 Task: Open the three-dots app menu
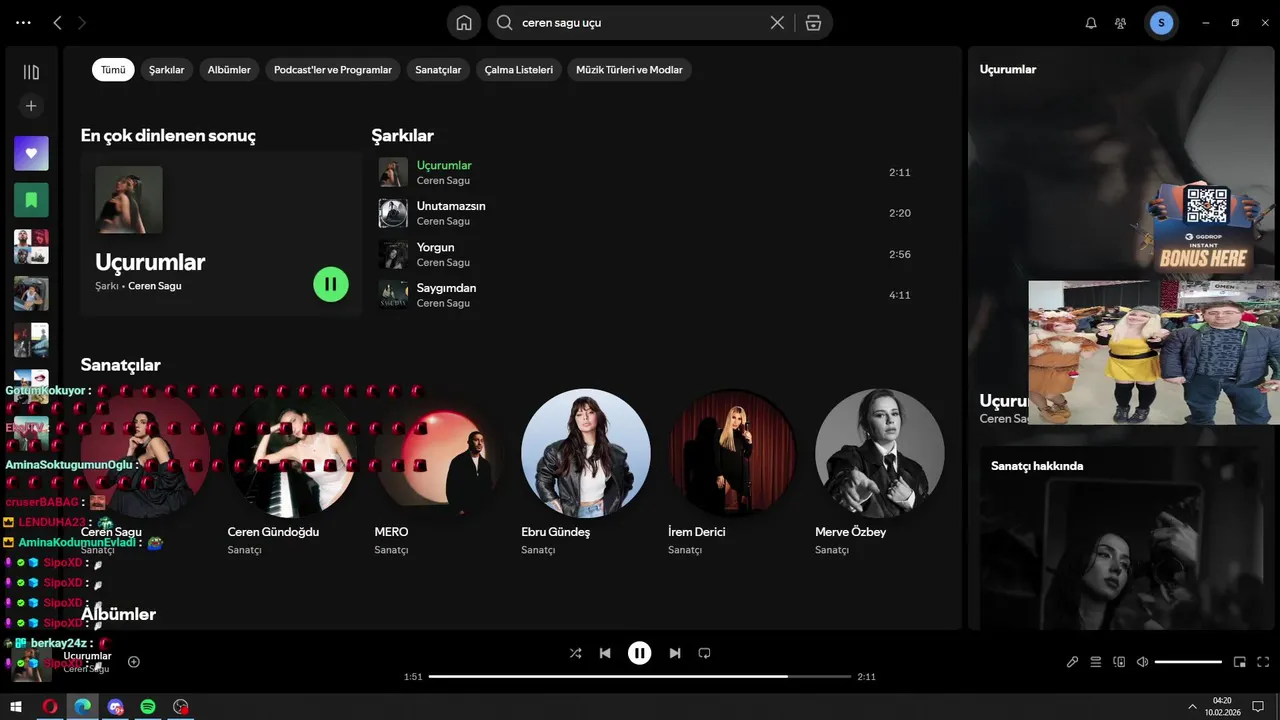click(x=24, y=23)
